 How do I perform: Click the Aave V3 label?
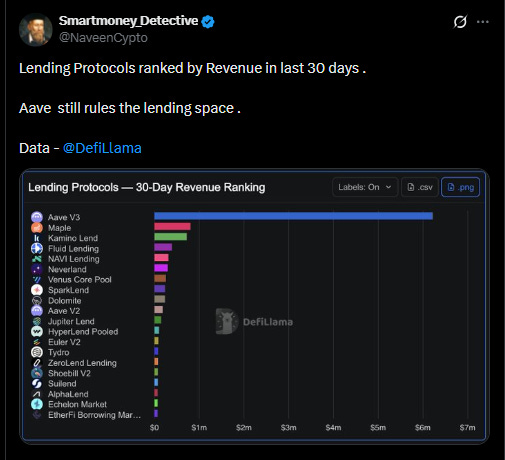[64, 217]
